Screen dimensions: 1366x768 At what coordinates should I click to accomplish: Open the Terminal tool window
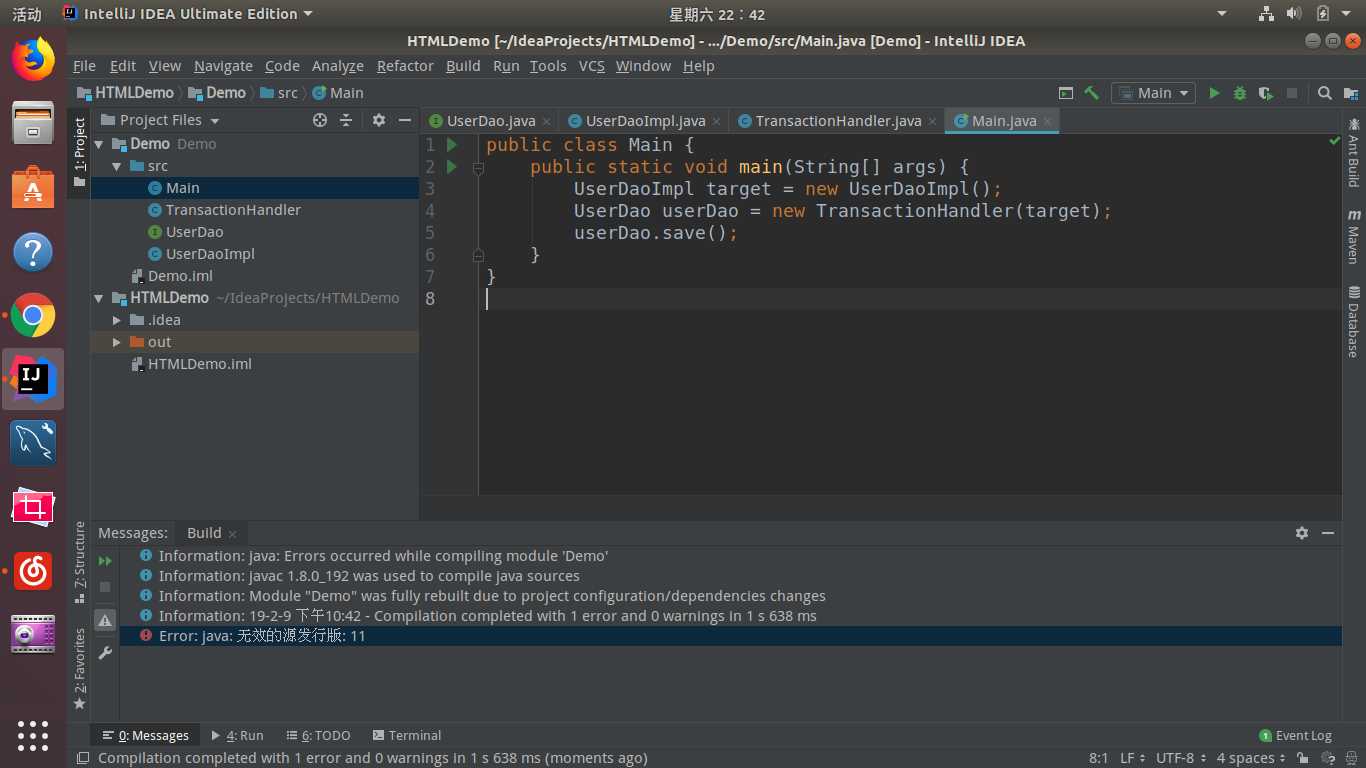coord(406,736)
